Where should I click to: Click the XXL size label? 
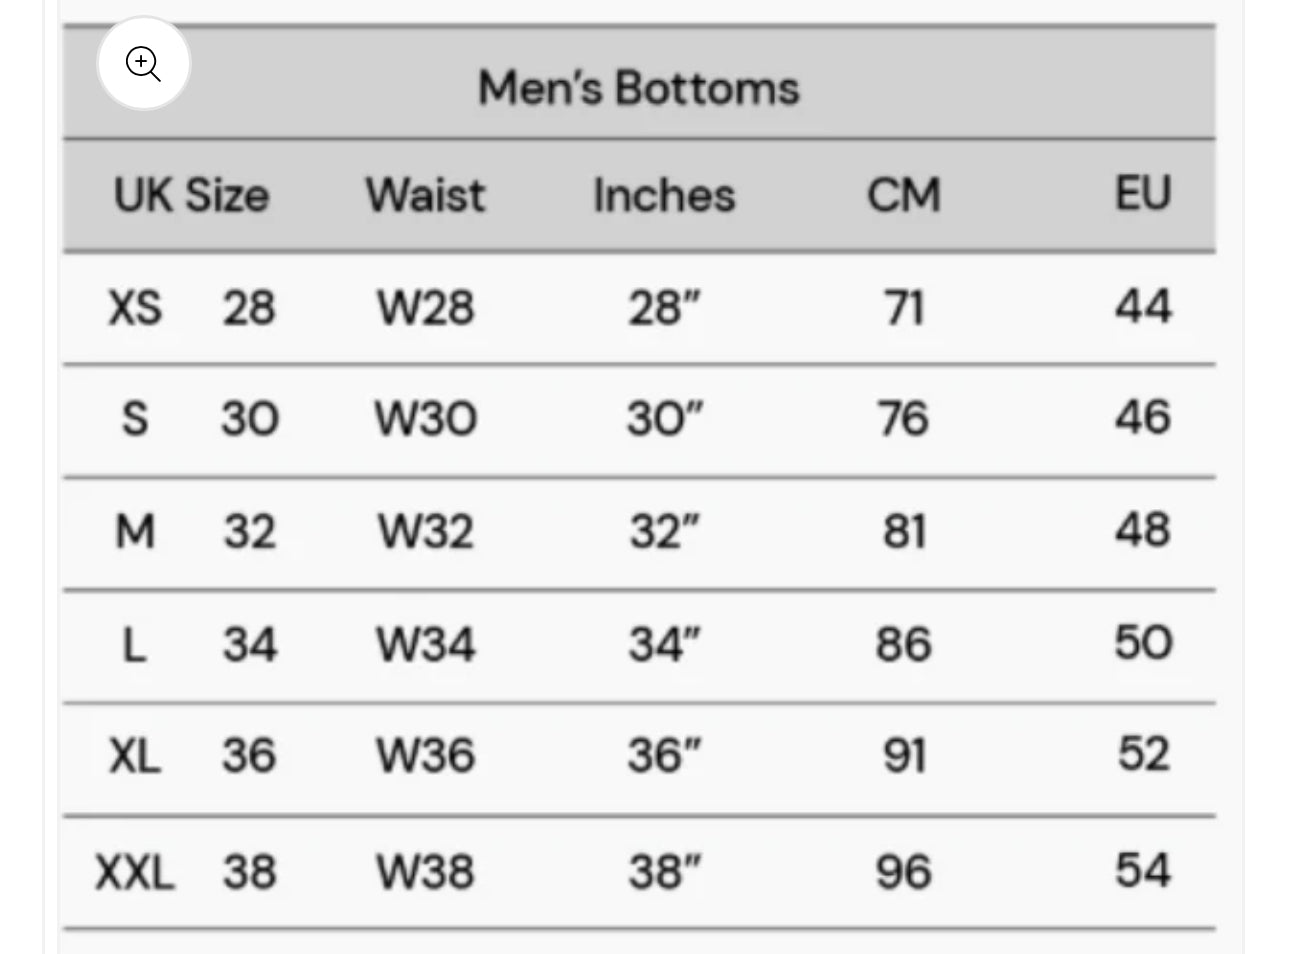(135, 871)
